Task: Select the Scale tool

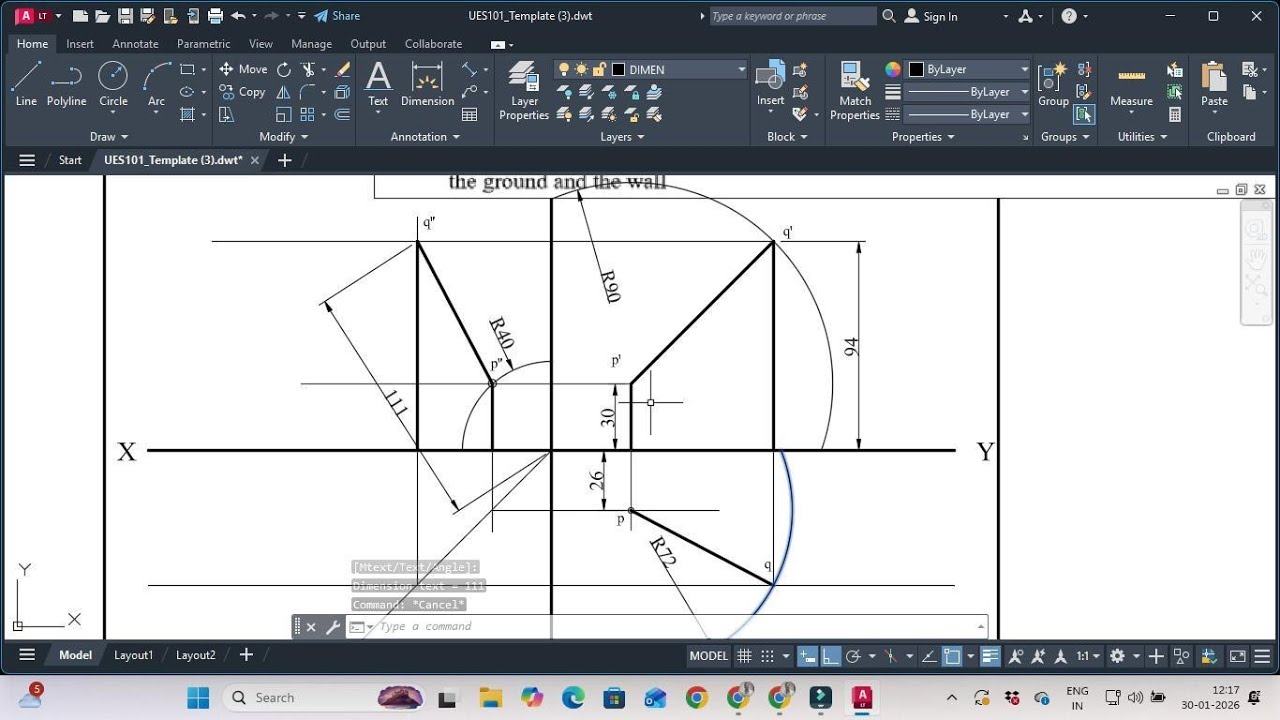Action: 284,114
